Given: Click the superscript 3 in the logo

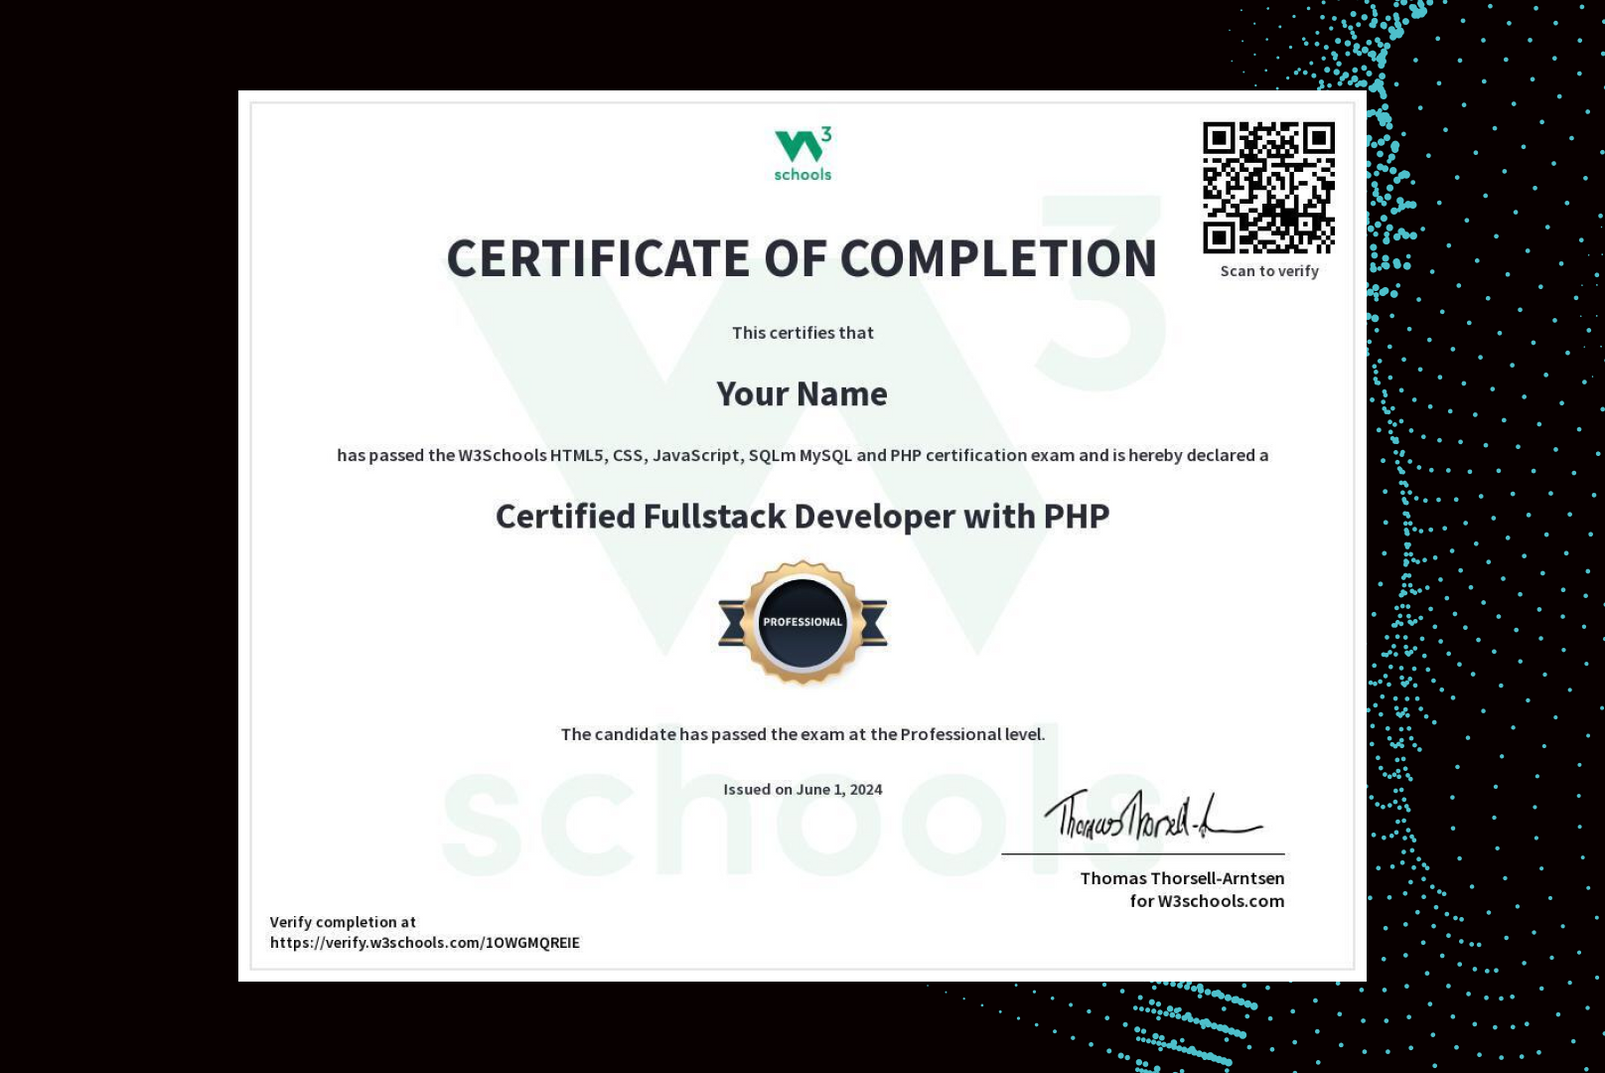Looking at the screenshot, I should coord(826,132).
